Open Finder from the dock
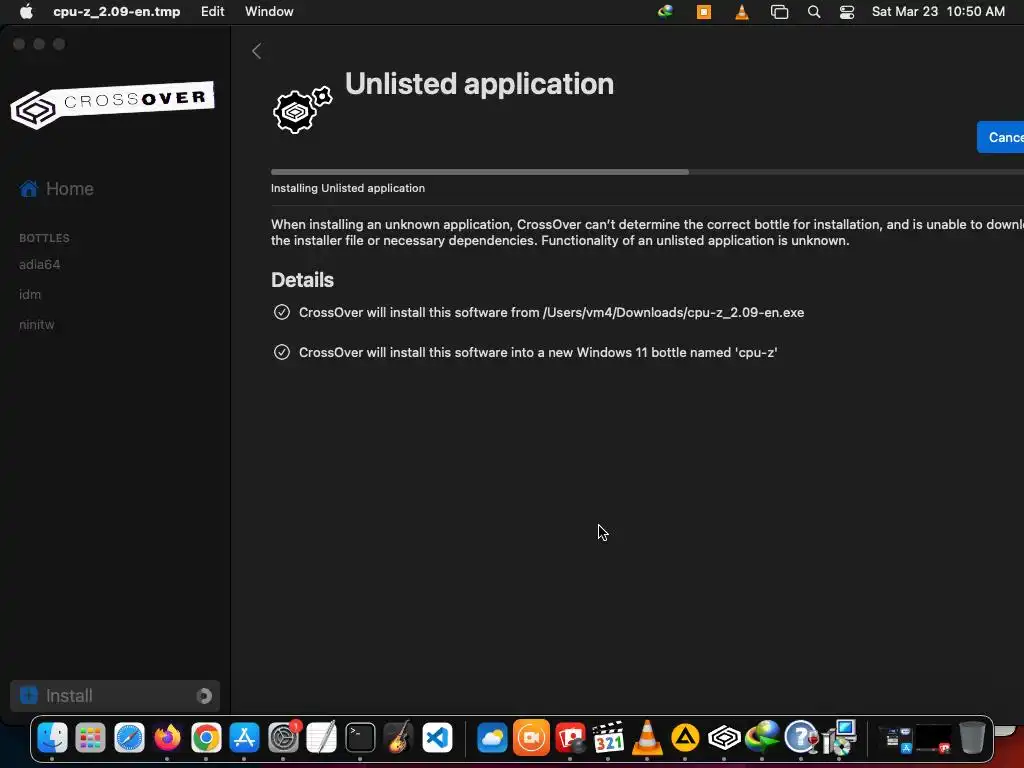Screen dimensions: 1024x768 tap(52, 739)
